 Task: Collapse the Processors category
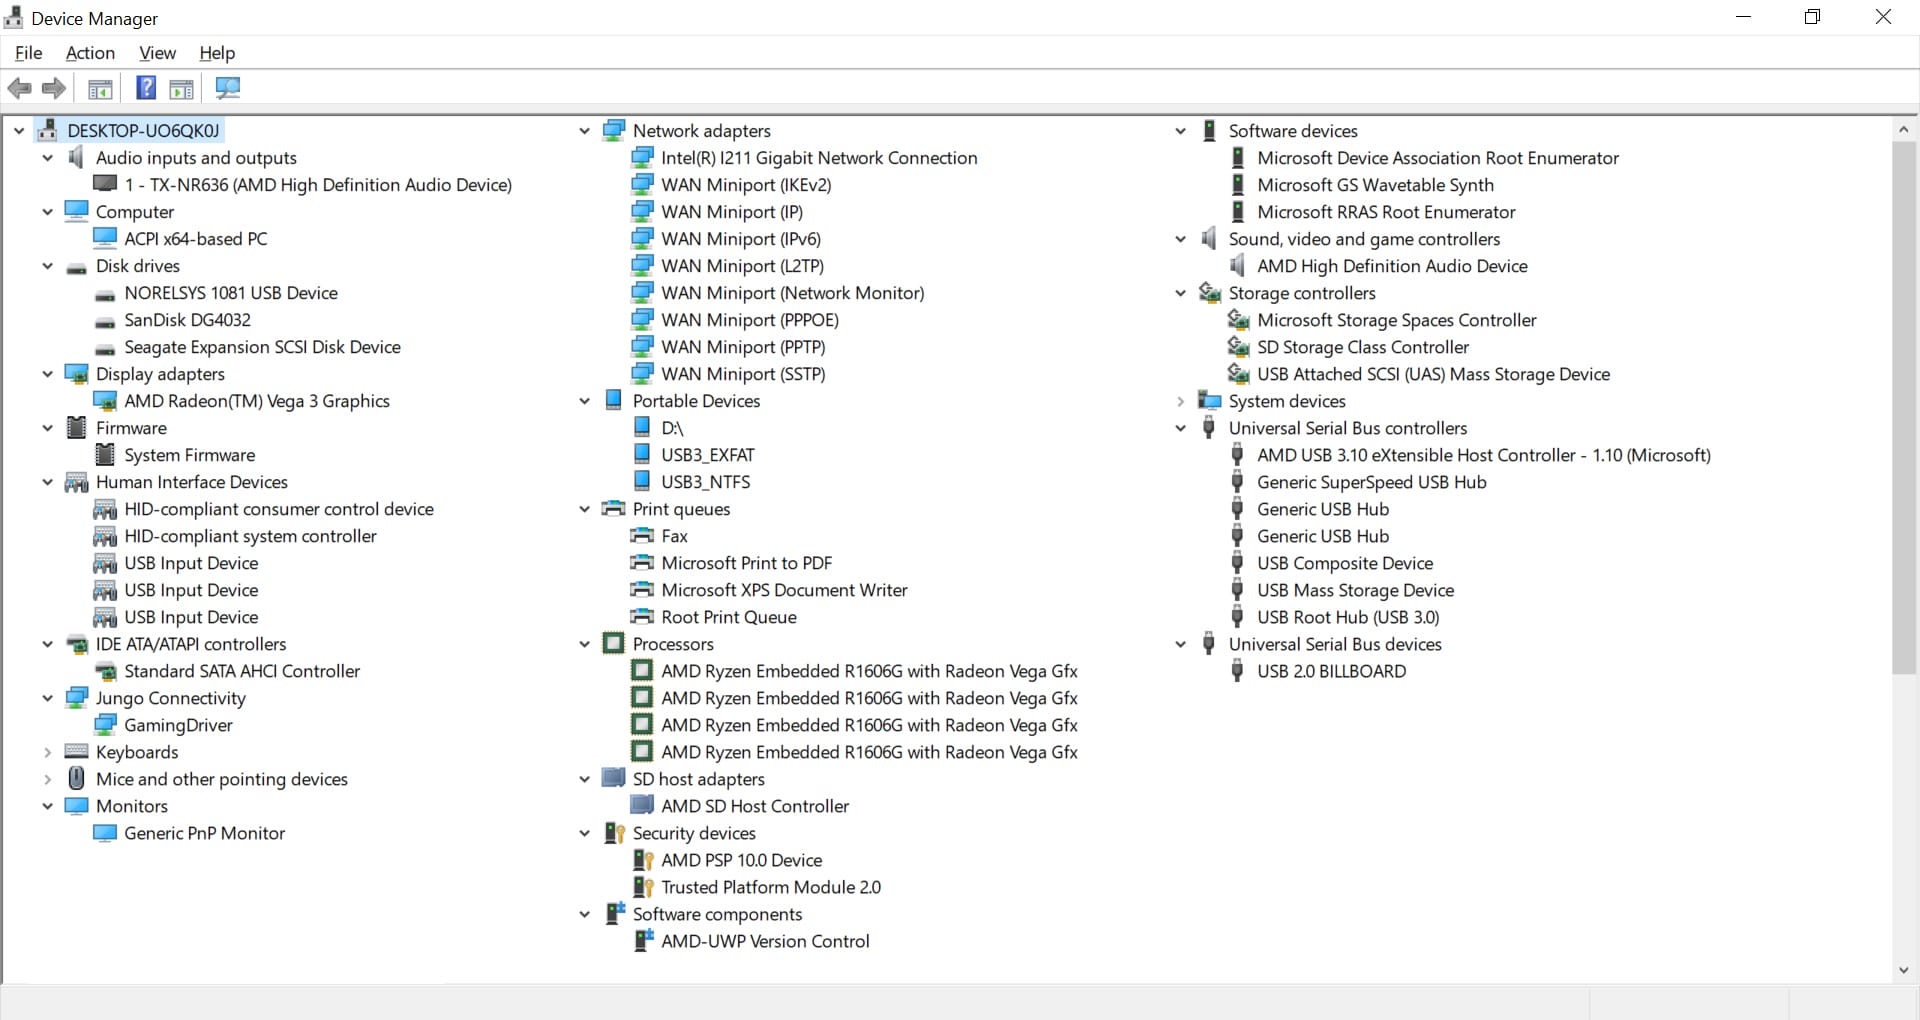point(584,644)
